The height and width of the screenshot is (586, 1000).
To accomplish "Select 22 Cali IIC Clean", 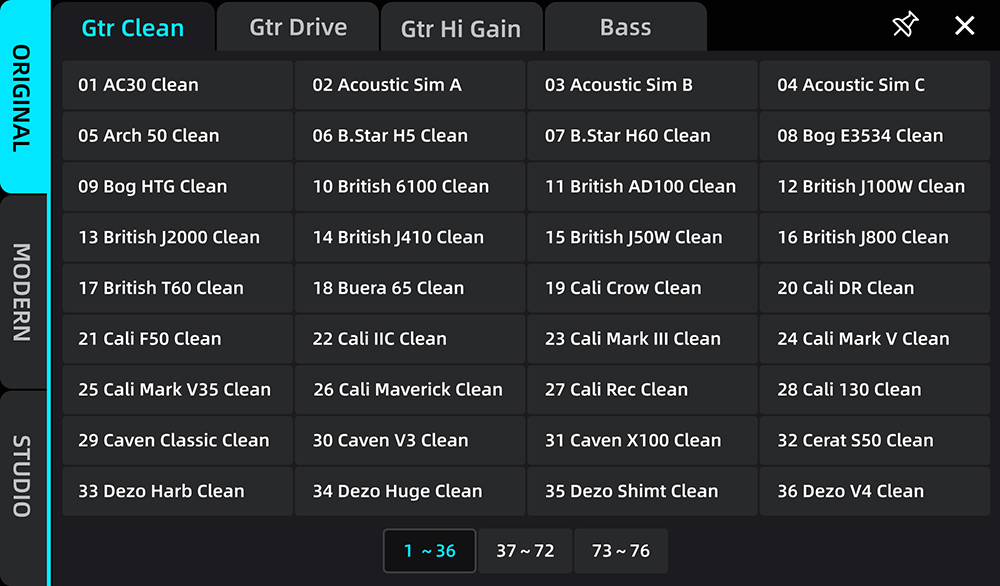I will pos(410,339).
